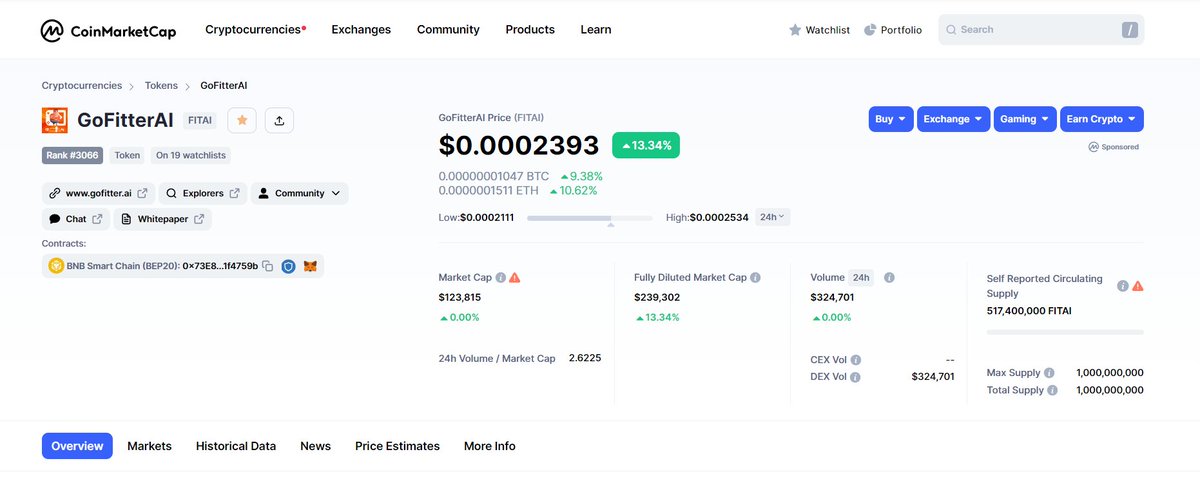This screenshot has height=481, width=1200.
Task: Switch to the Historical Data tab
Action: (x=236, y=446)
